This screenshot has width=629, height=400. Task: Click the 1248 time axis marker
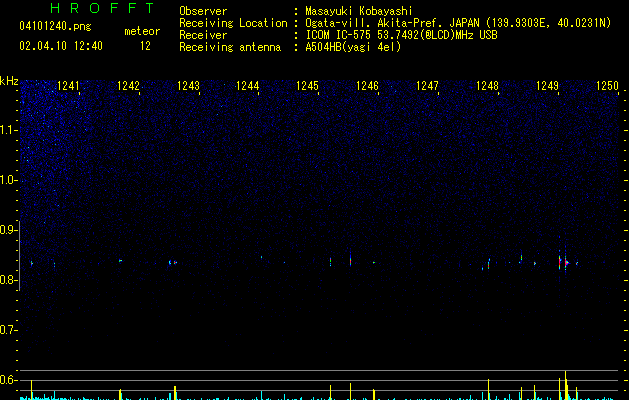[487, 86]
